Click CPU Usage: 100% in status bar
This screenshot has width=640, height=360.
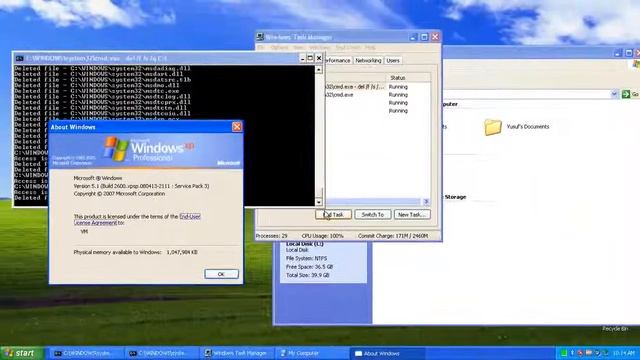click(x=323, y=236)
